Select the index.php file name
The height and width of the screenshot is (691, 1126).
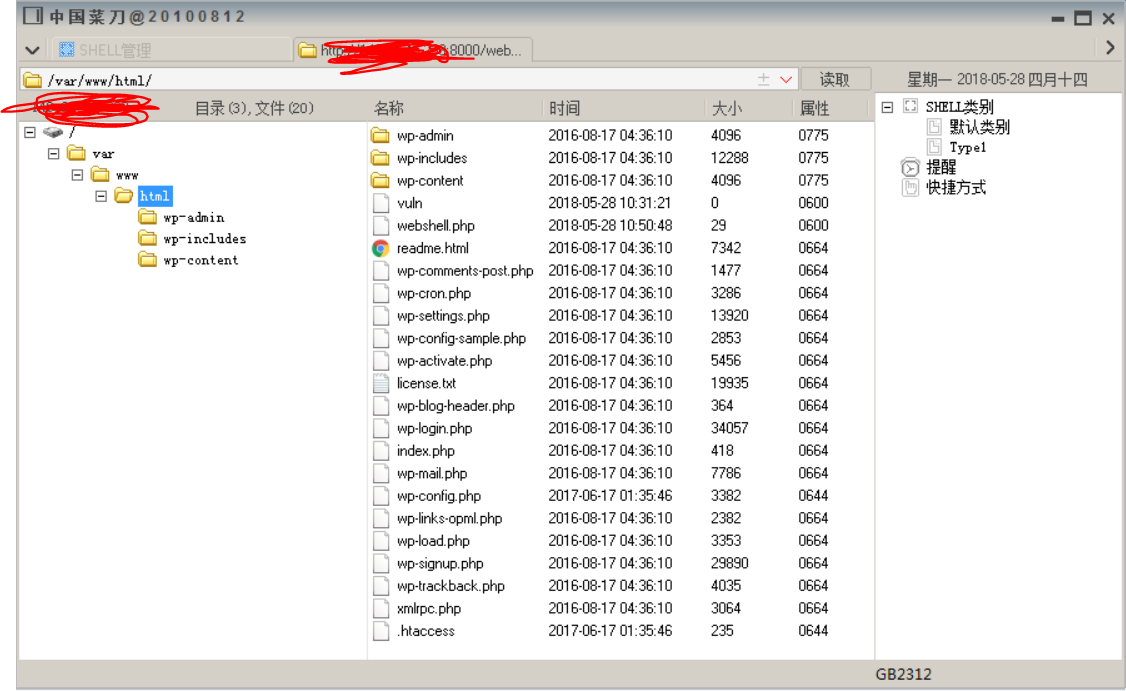click(426, 451)
